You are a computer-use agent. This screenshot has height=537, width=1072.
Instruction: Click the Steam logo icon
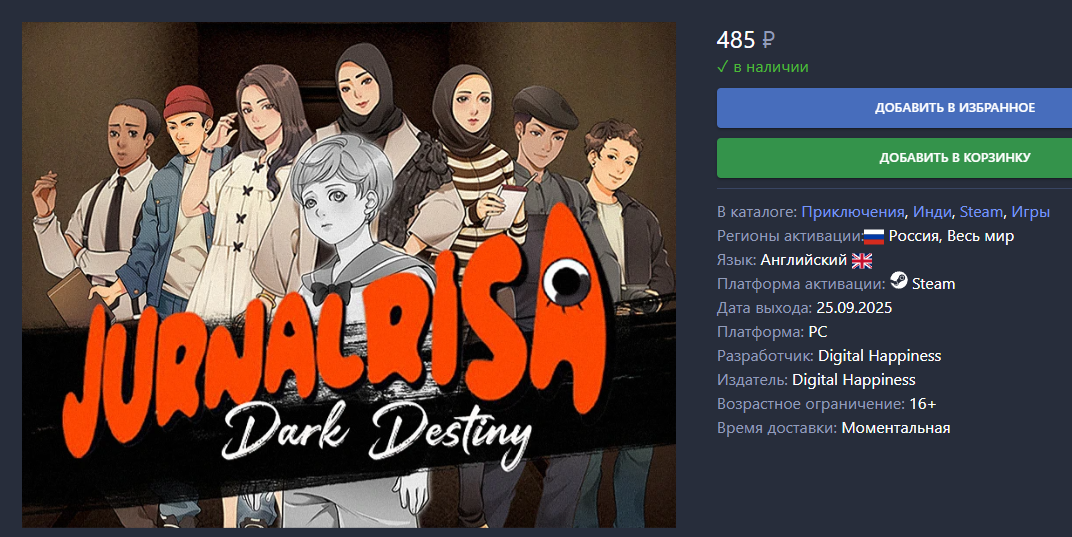point(898,283)
